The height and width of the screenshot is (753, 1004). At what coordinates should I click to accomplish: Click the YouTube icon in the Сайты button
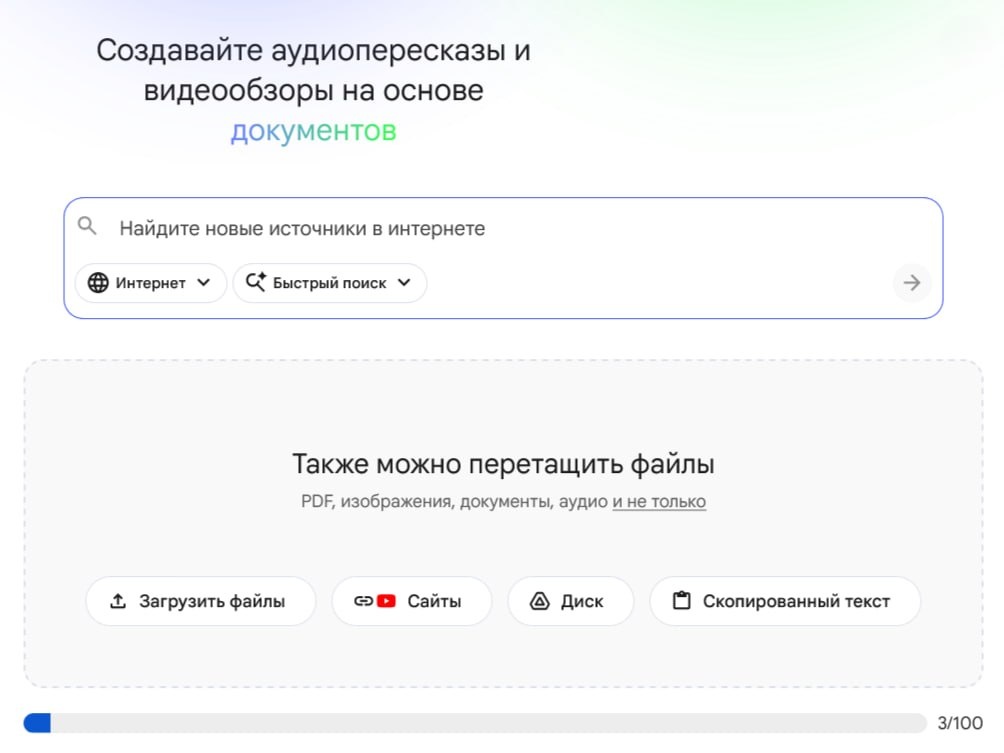point(386,601)
